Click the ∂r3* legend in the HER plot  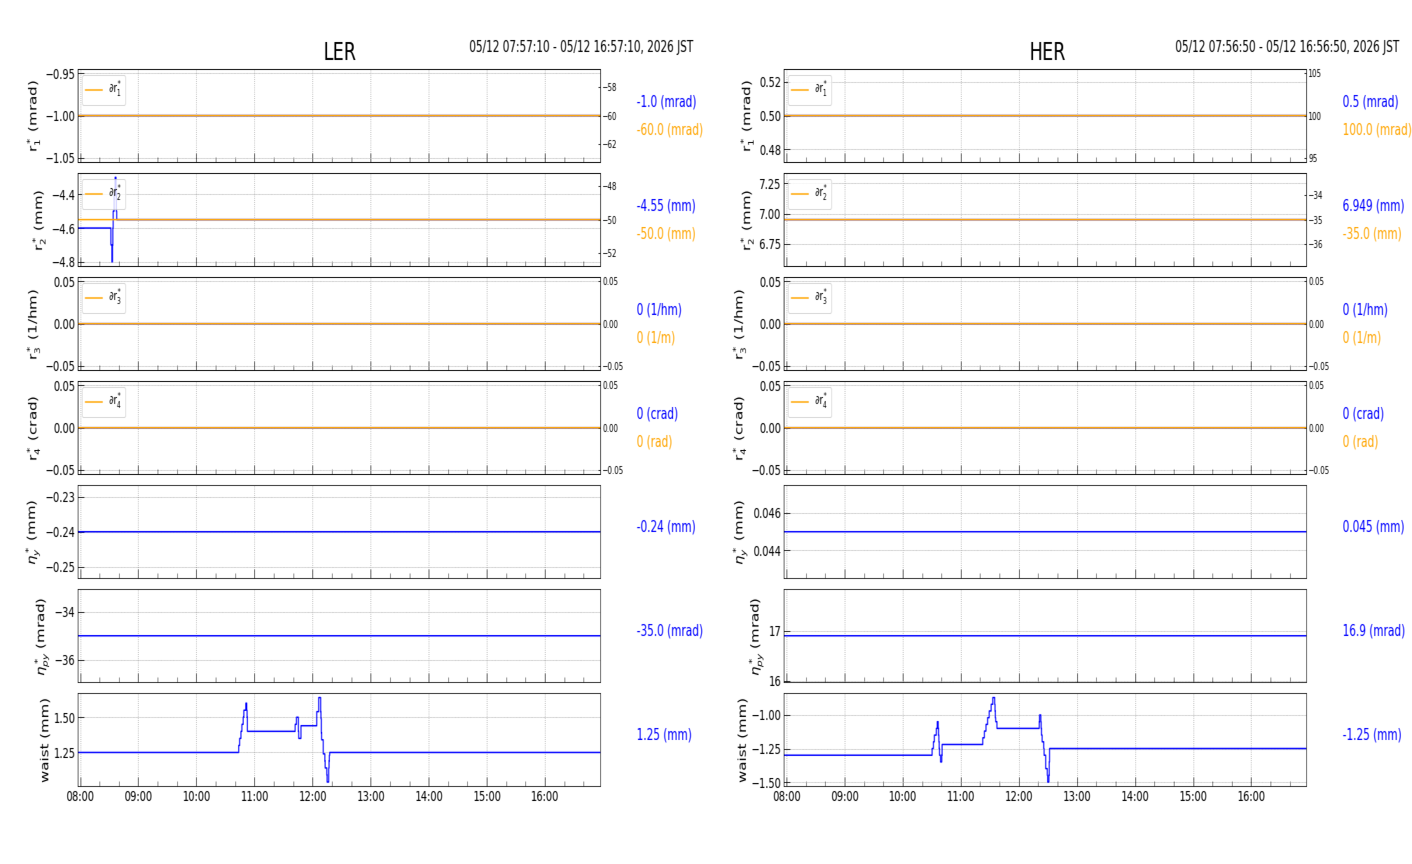coord(810,298)
